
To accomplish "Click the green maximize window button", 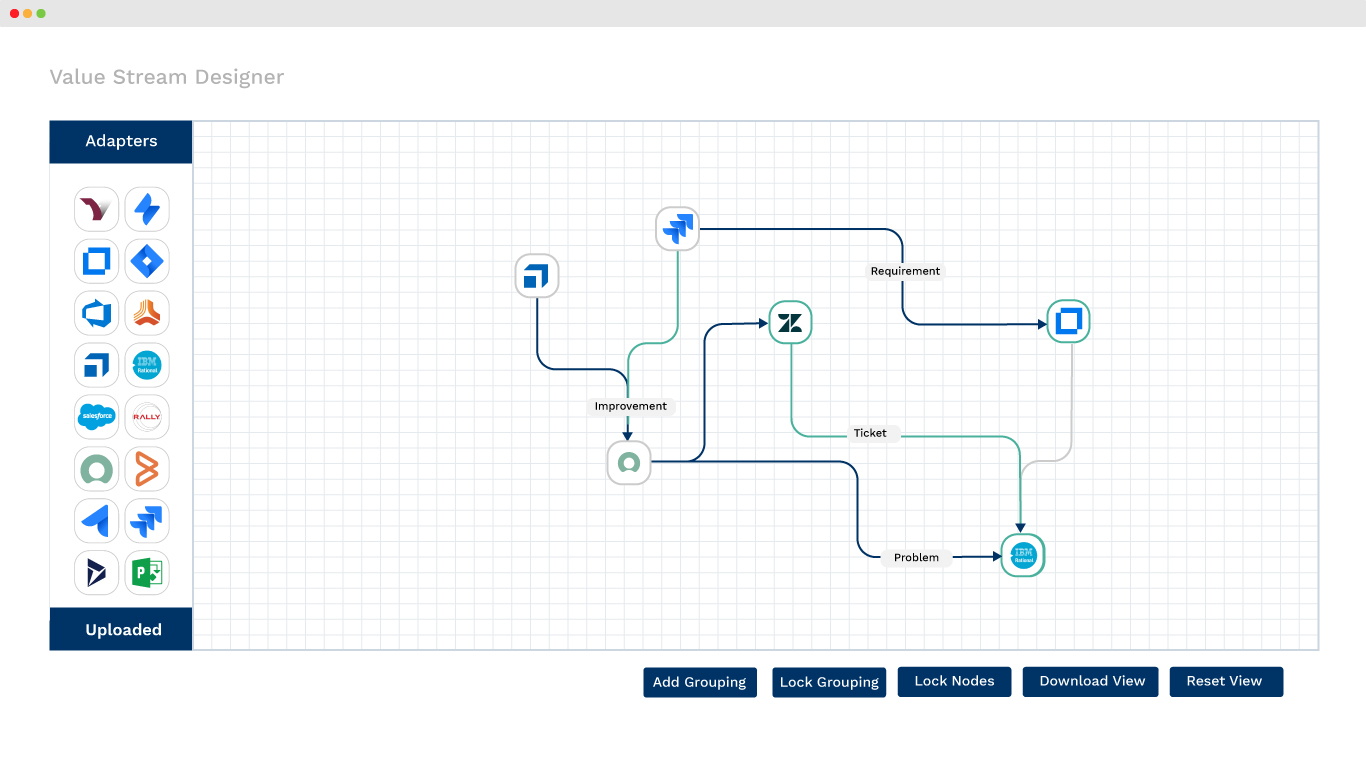I will click(x=41, y=13).
